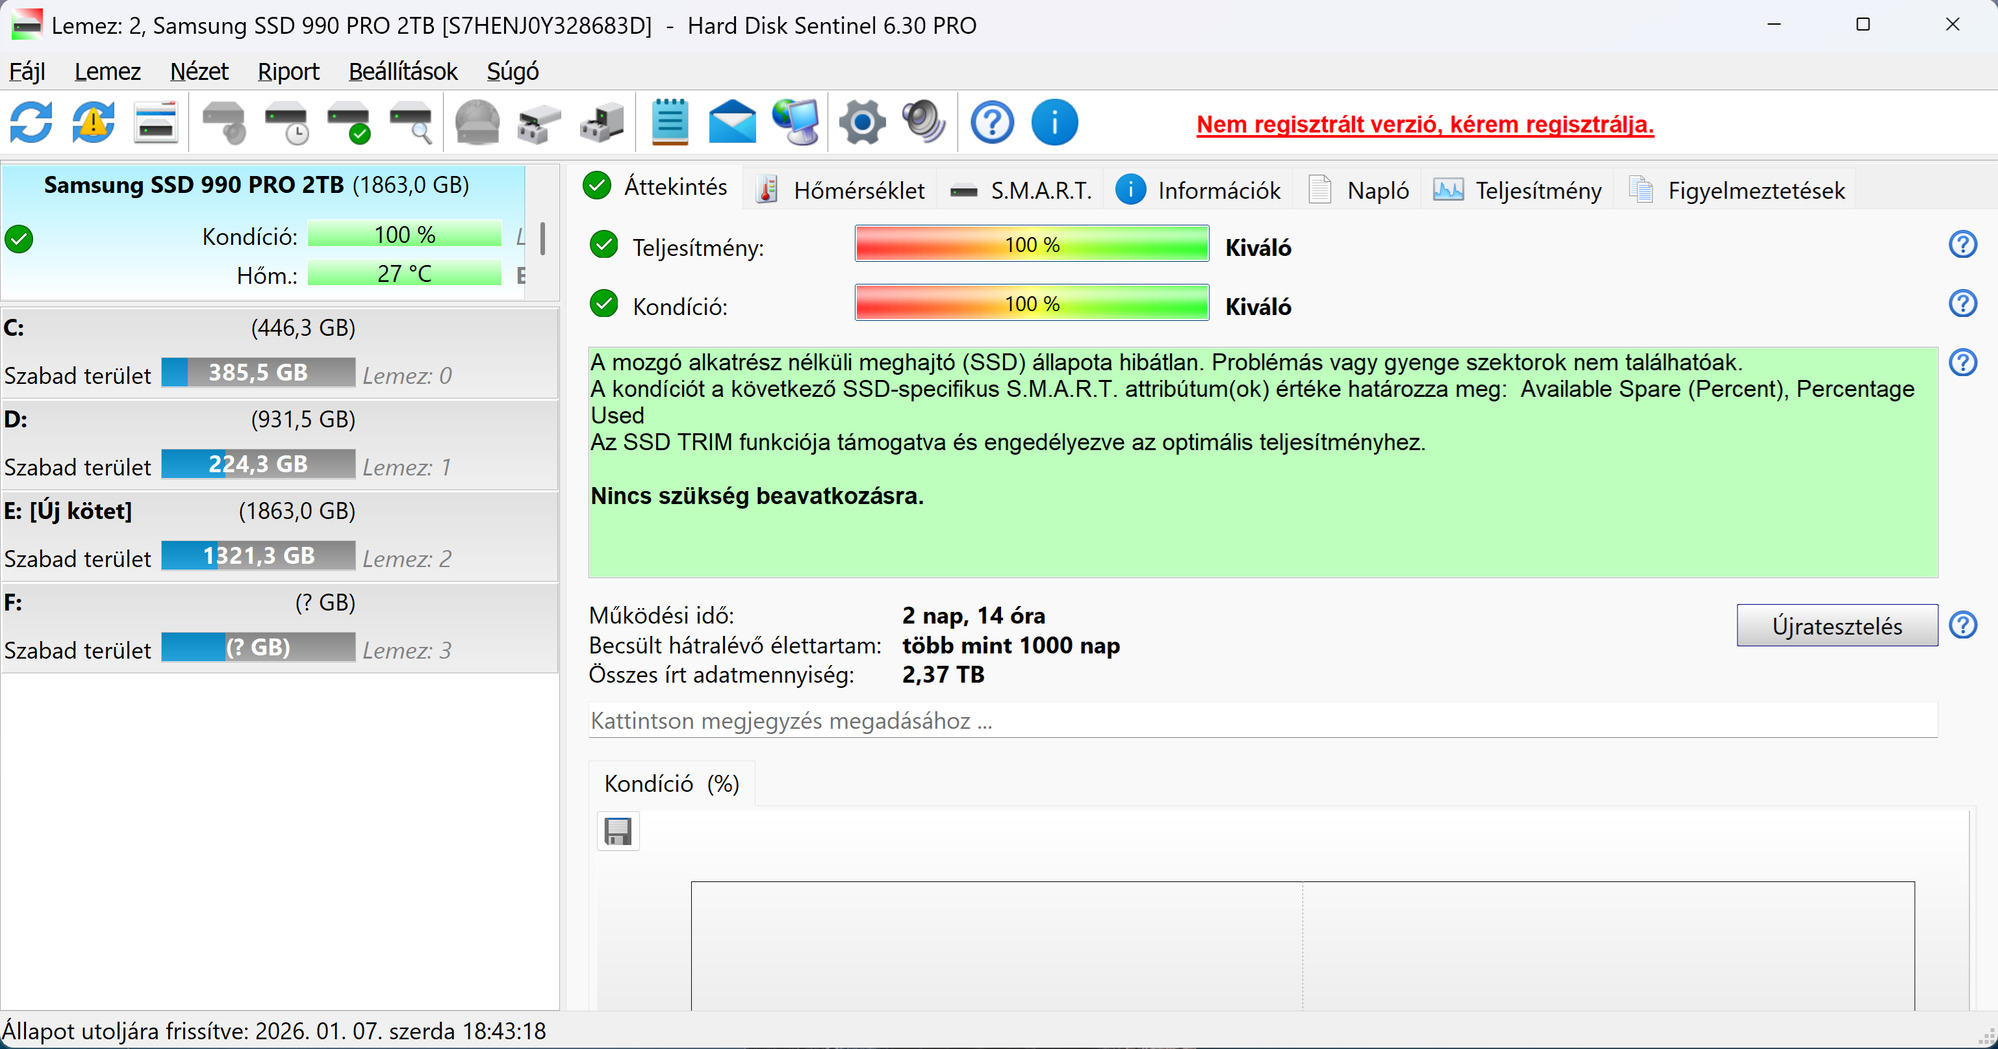Click the '2 nap, 14 óra' operating time value
1998x1049 pixels.
point(974,616)
